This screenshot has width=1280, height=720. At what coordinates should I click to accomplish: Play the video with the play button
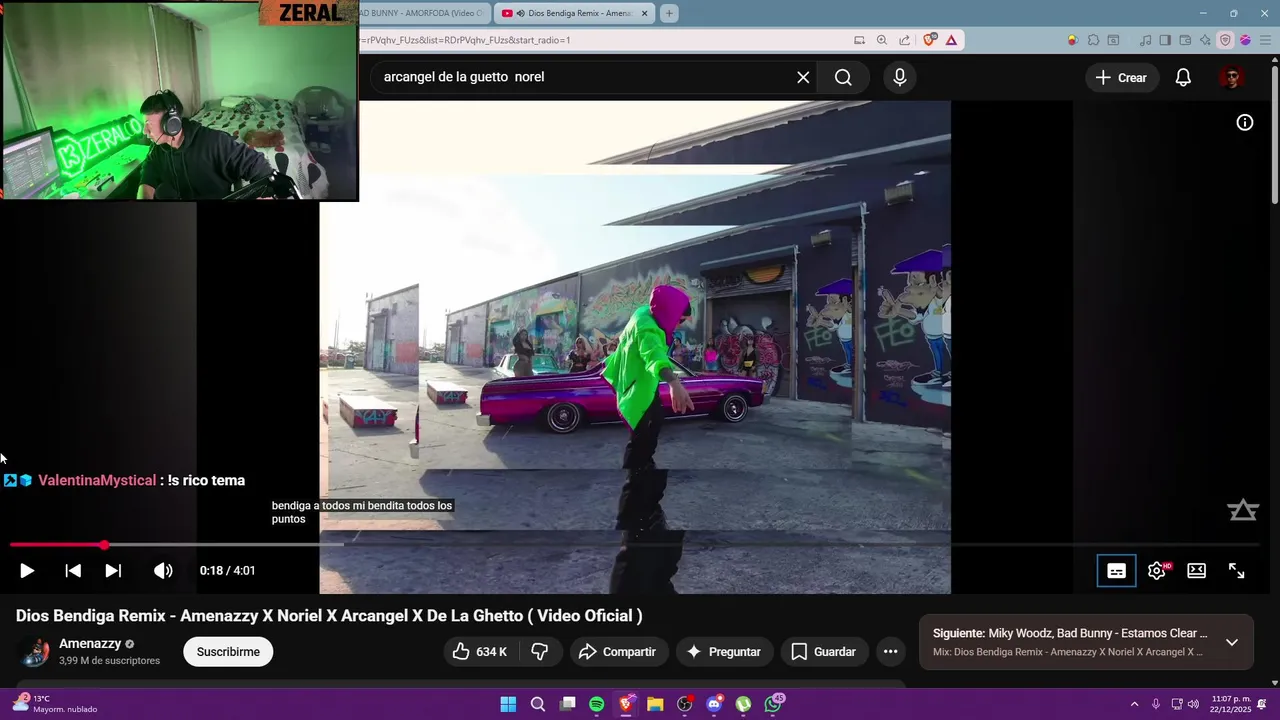[27, 571]
